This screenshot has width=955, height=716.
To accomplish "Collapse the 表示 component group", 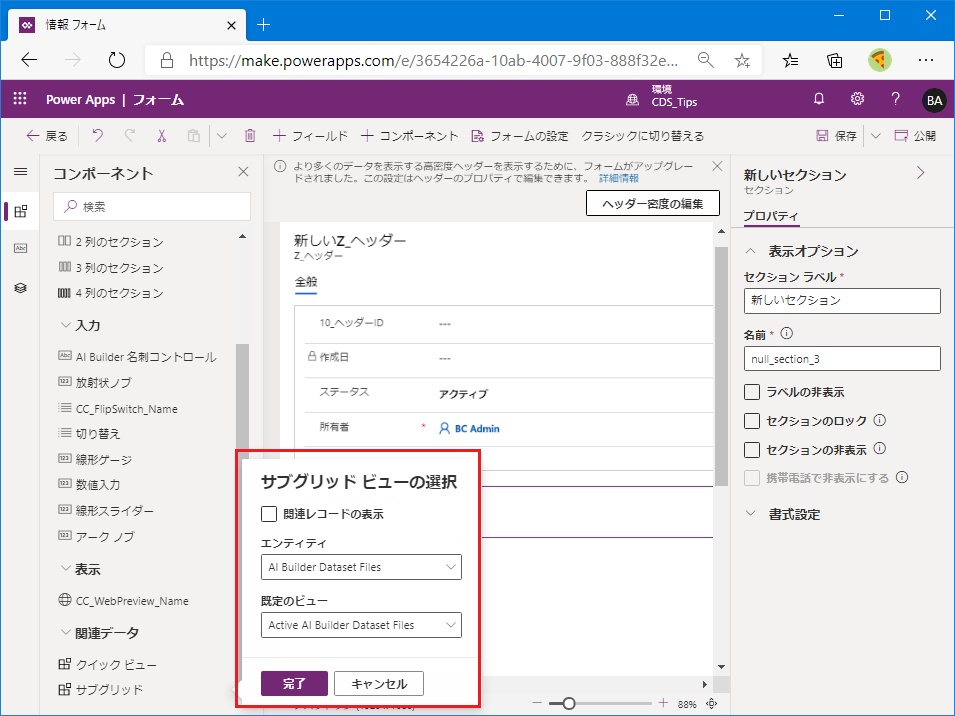I will tap(66, 569).
